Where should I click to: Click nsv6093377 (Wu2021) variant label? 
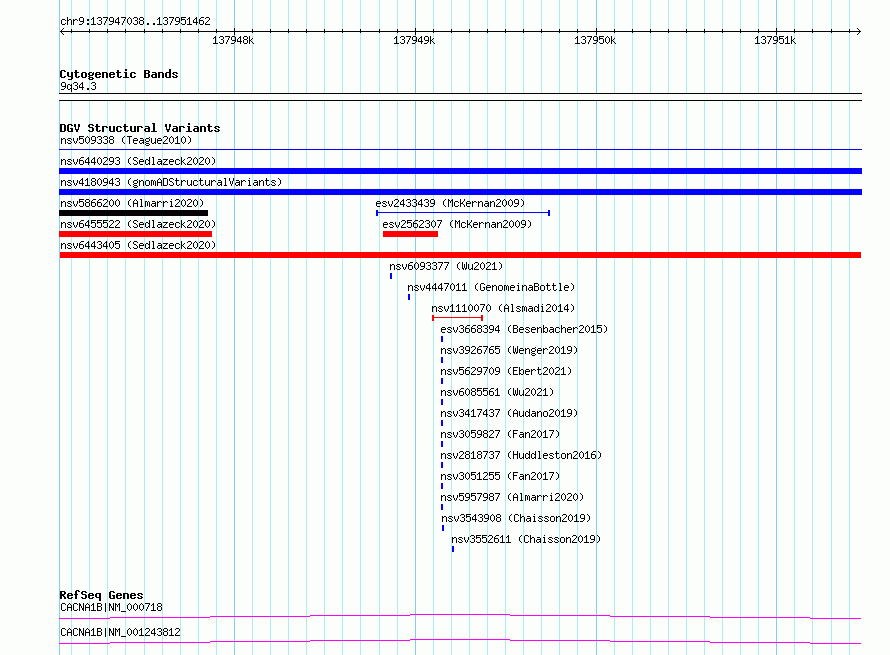point(446,266)
